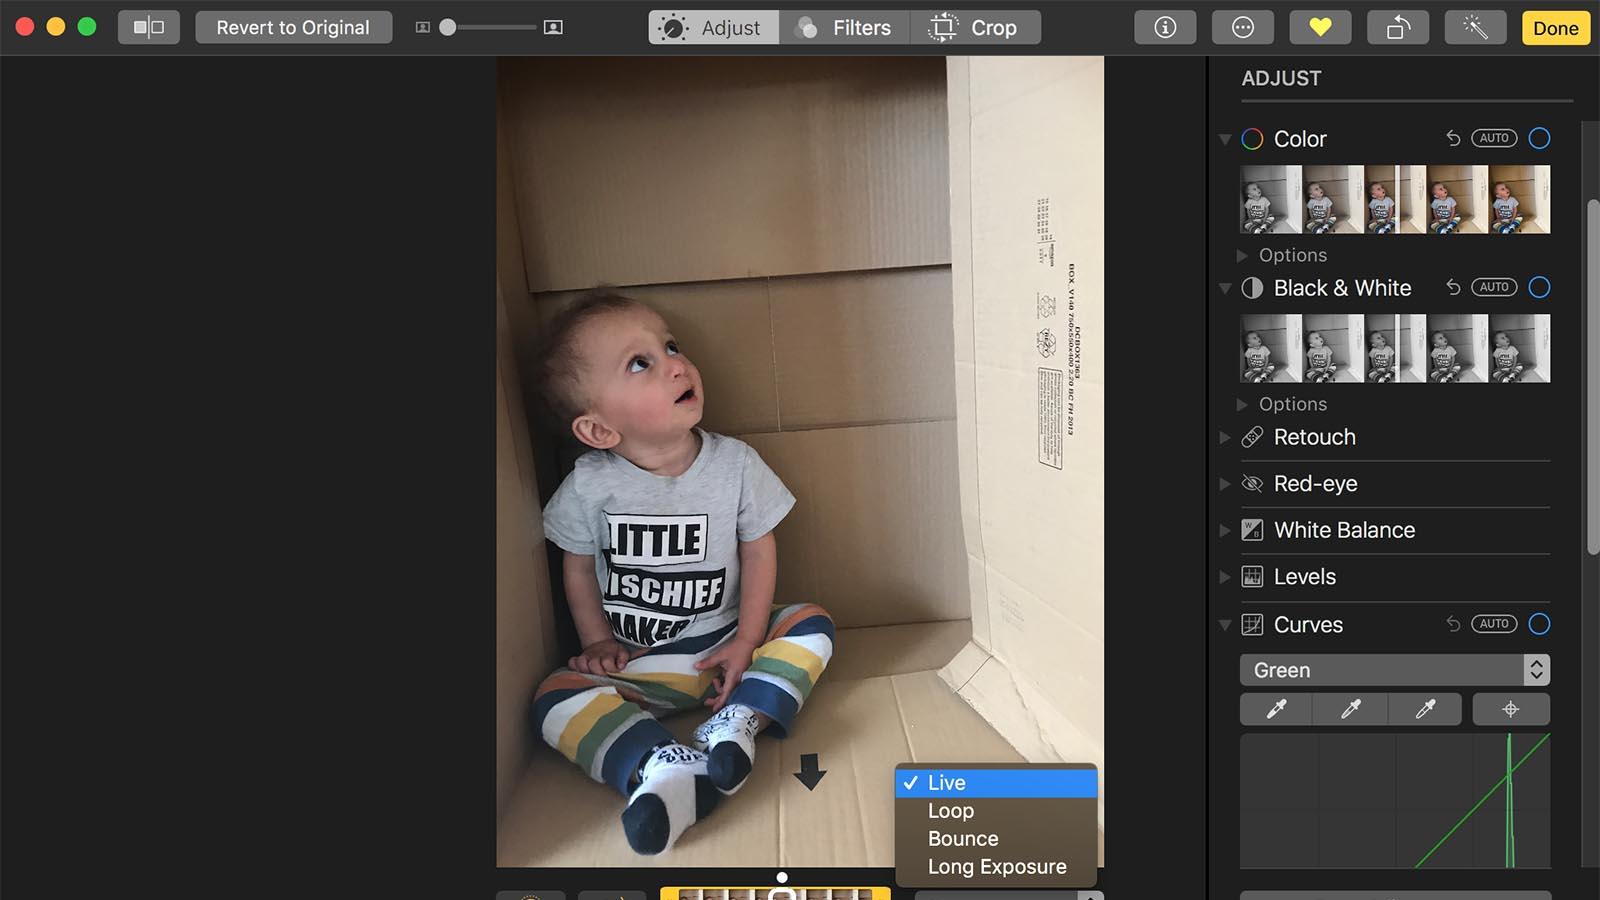Click the yellow Done button
The width and height of the screenshot is (1600, 900).
tap(1556, 28)
